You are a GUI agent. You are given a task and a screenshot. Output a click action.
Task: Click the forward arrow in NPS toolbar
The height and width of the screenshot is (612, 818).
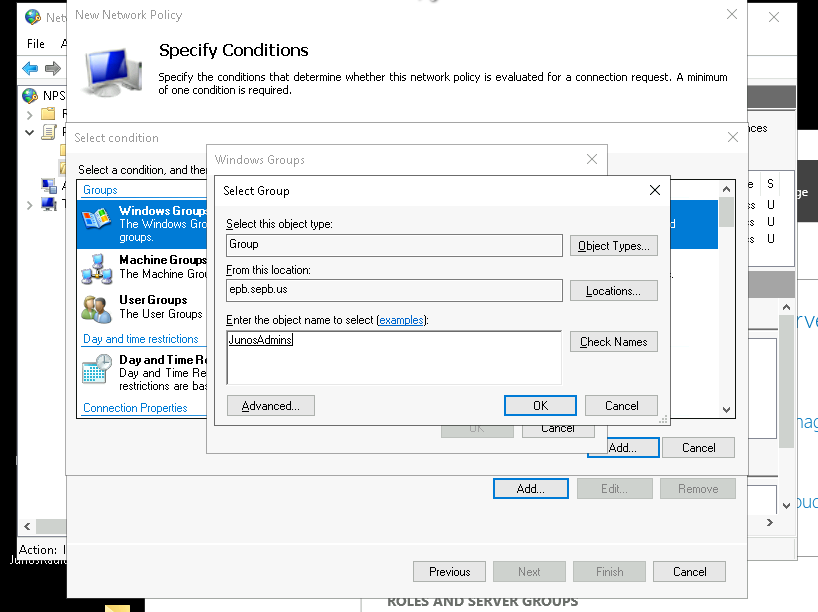coord(52,68)
